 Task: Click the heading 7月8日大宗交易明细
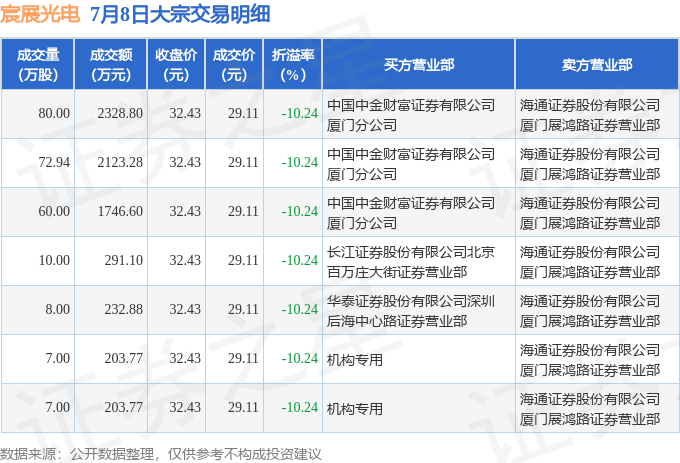(x=180, y=14)
